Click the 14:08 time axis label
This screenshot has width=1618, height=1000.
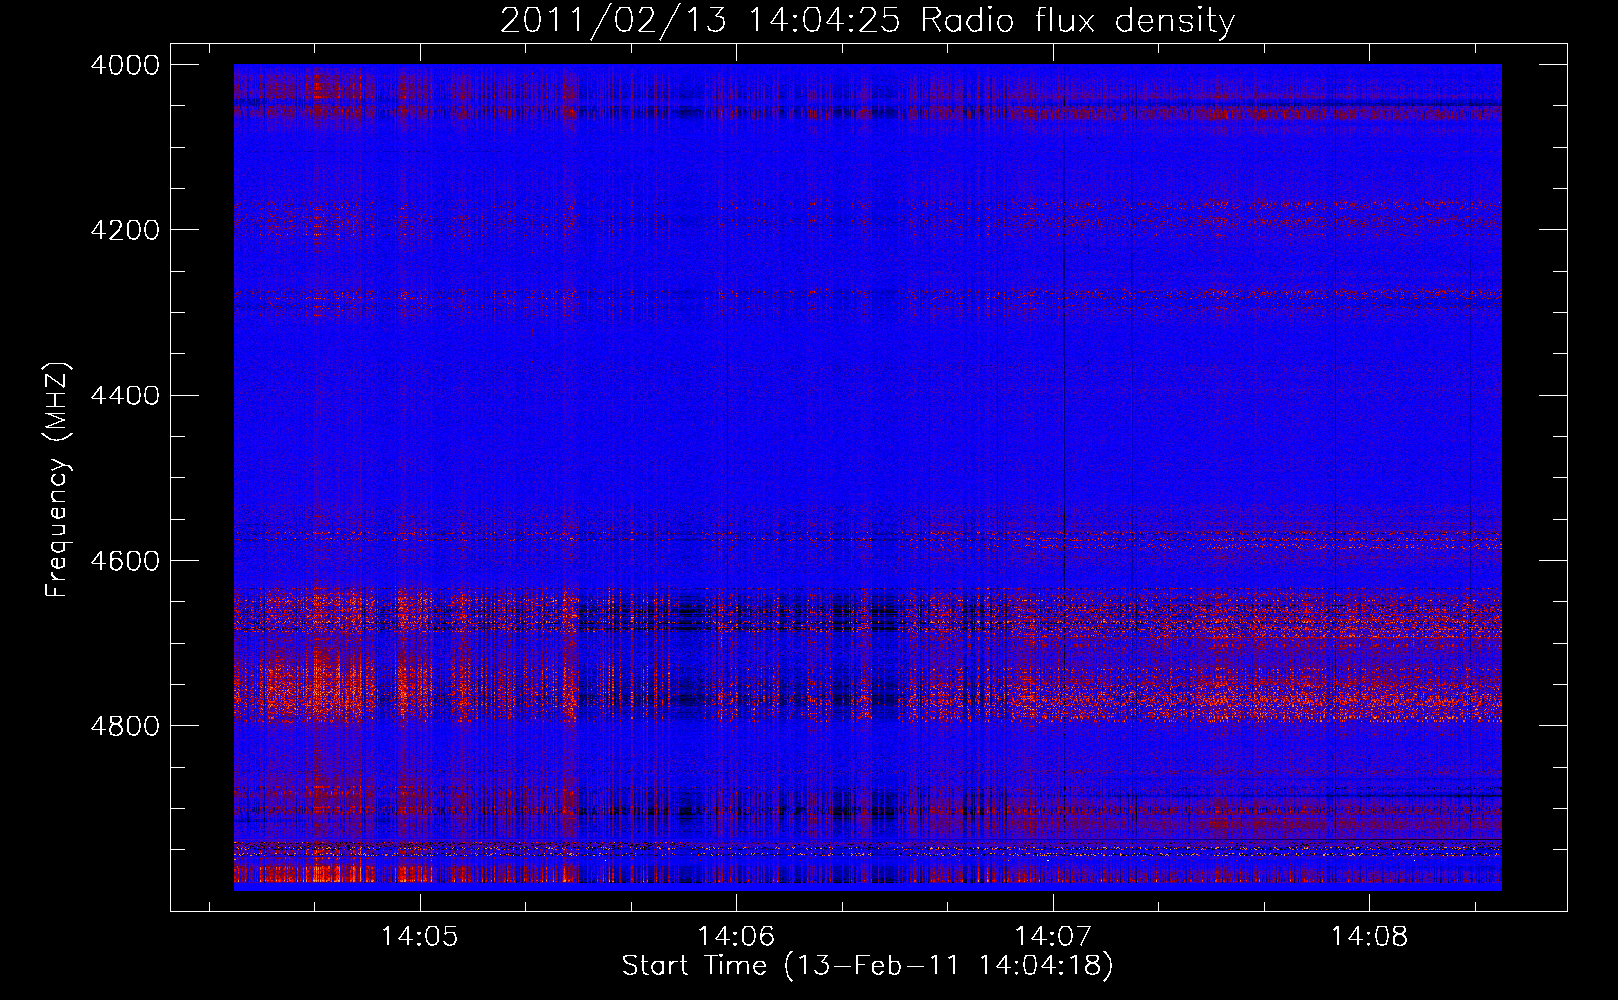1368,937
